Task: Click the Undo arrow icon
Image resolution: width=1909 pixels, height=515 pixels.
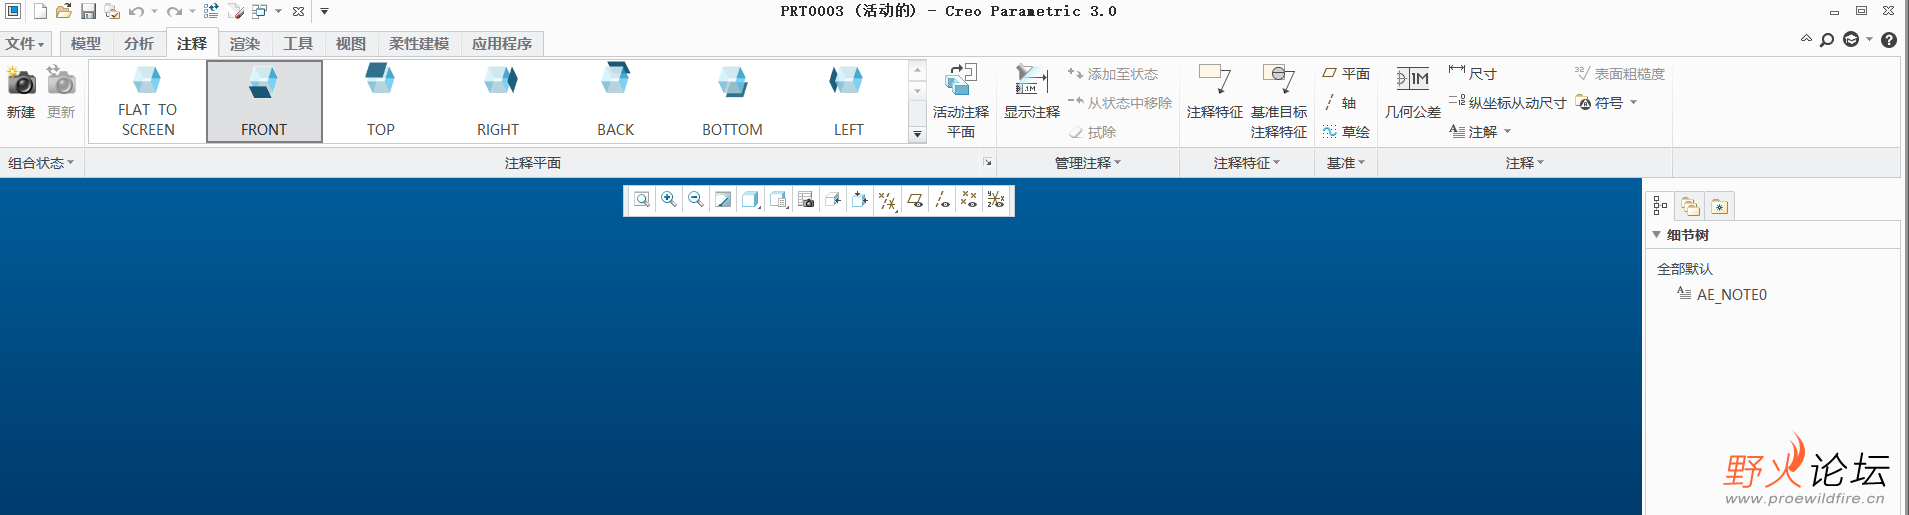Action: pos(136,12)
